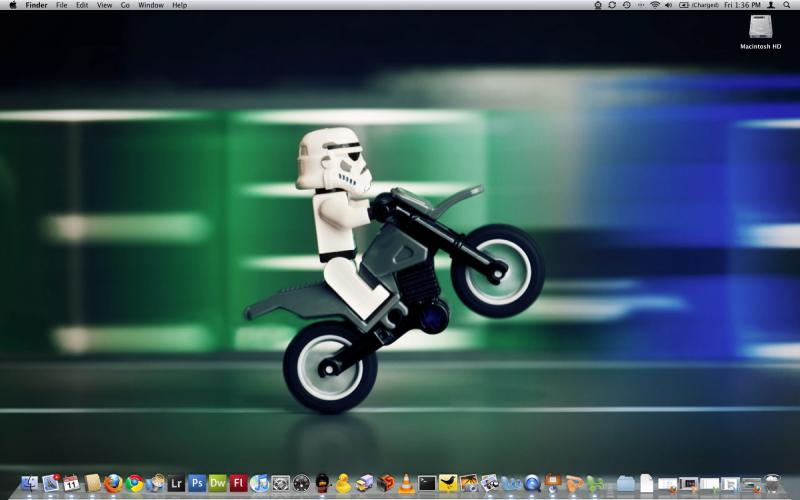Open the Edit menu
The image size is (800, 500).
pos(82,5)
